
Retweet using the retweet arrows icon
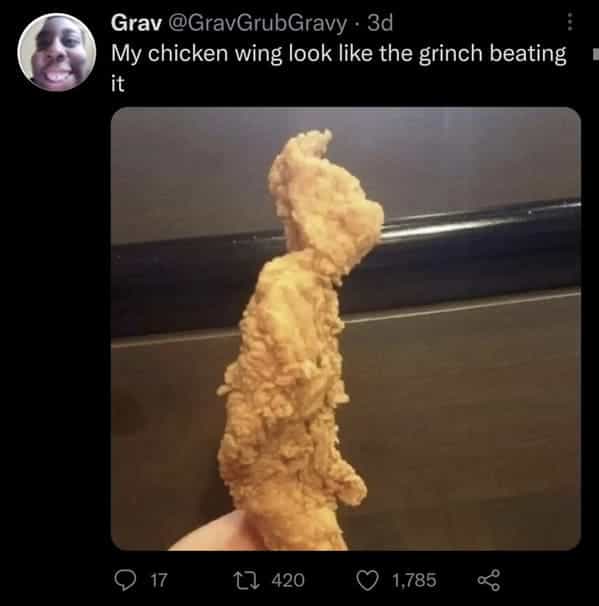click(247, 580)
